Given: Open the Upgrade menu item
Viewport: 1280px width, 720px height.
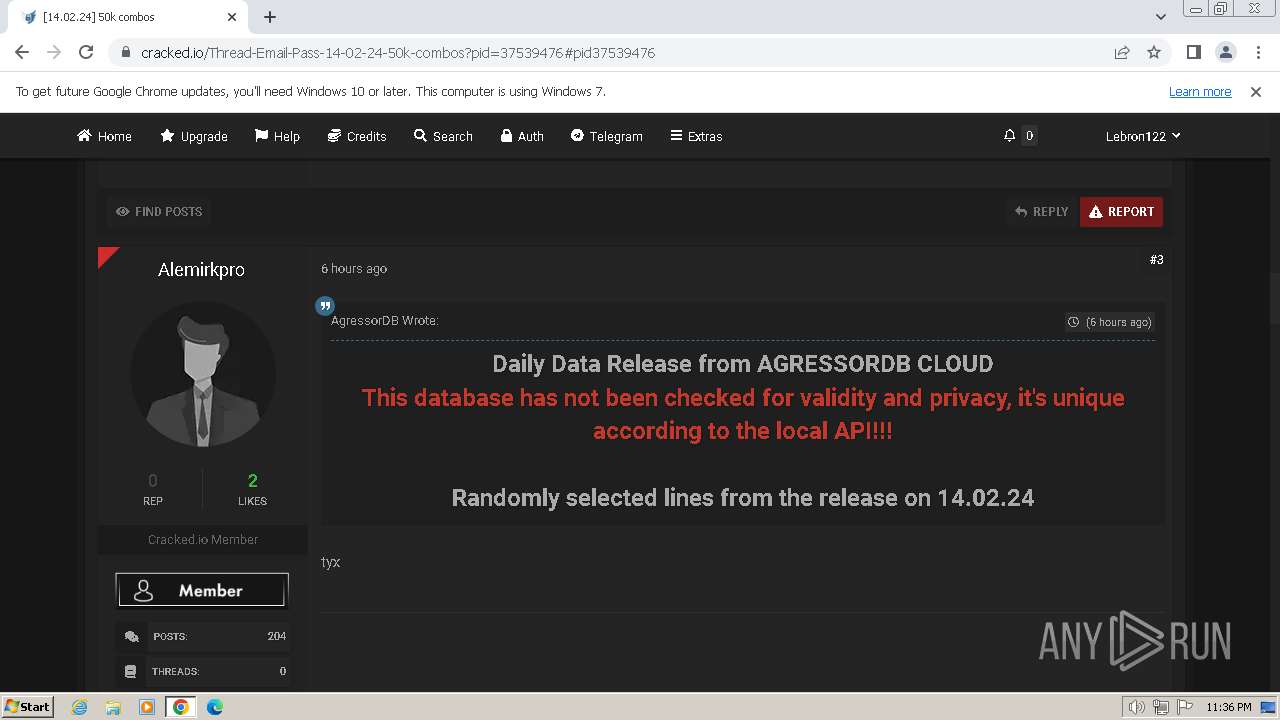Looking at the screenshot, I should point(194,136).
